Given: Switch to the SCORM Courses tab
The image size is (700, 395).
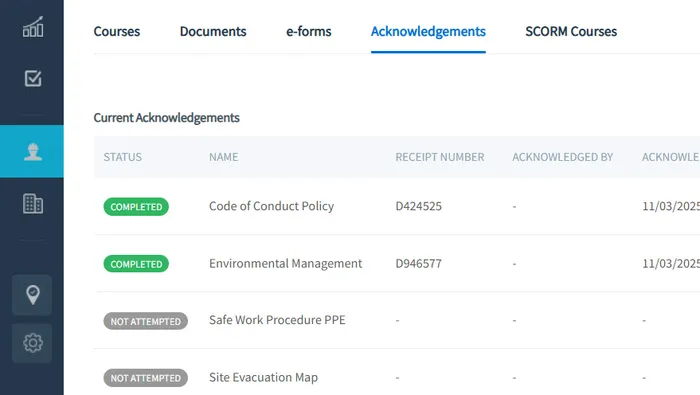Looking at the screenshot, I should click(571, 32).
